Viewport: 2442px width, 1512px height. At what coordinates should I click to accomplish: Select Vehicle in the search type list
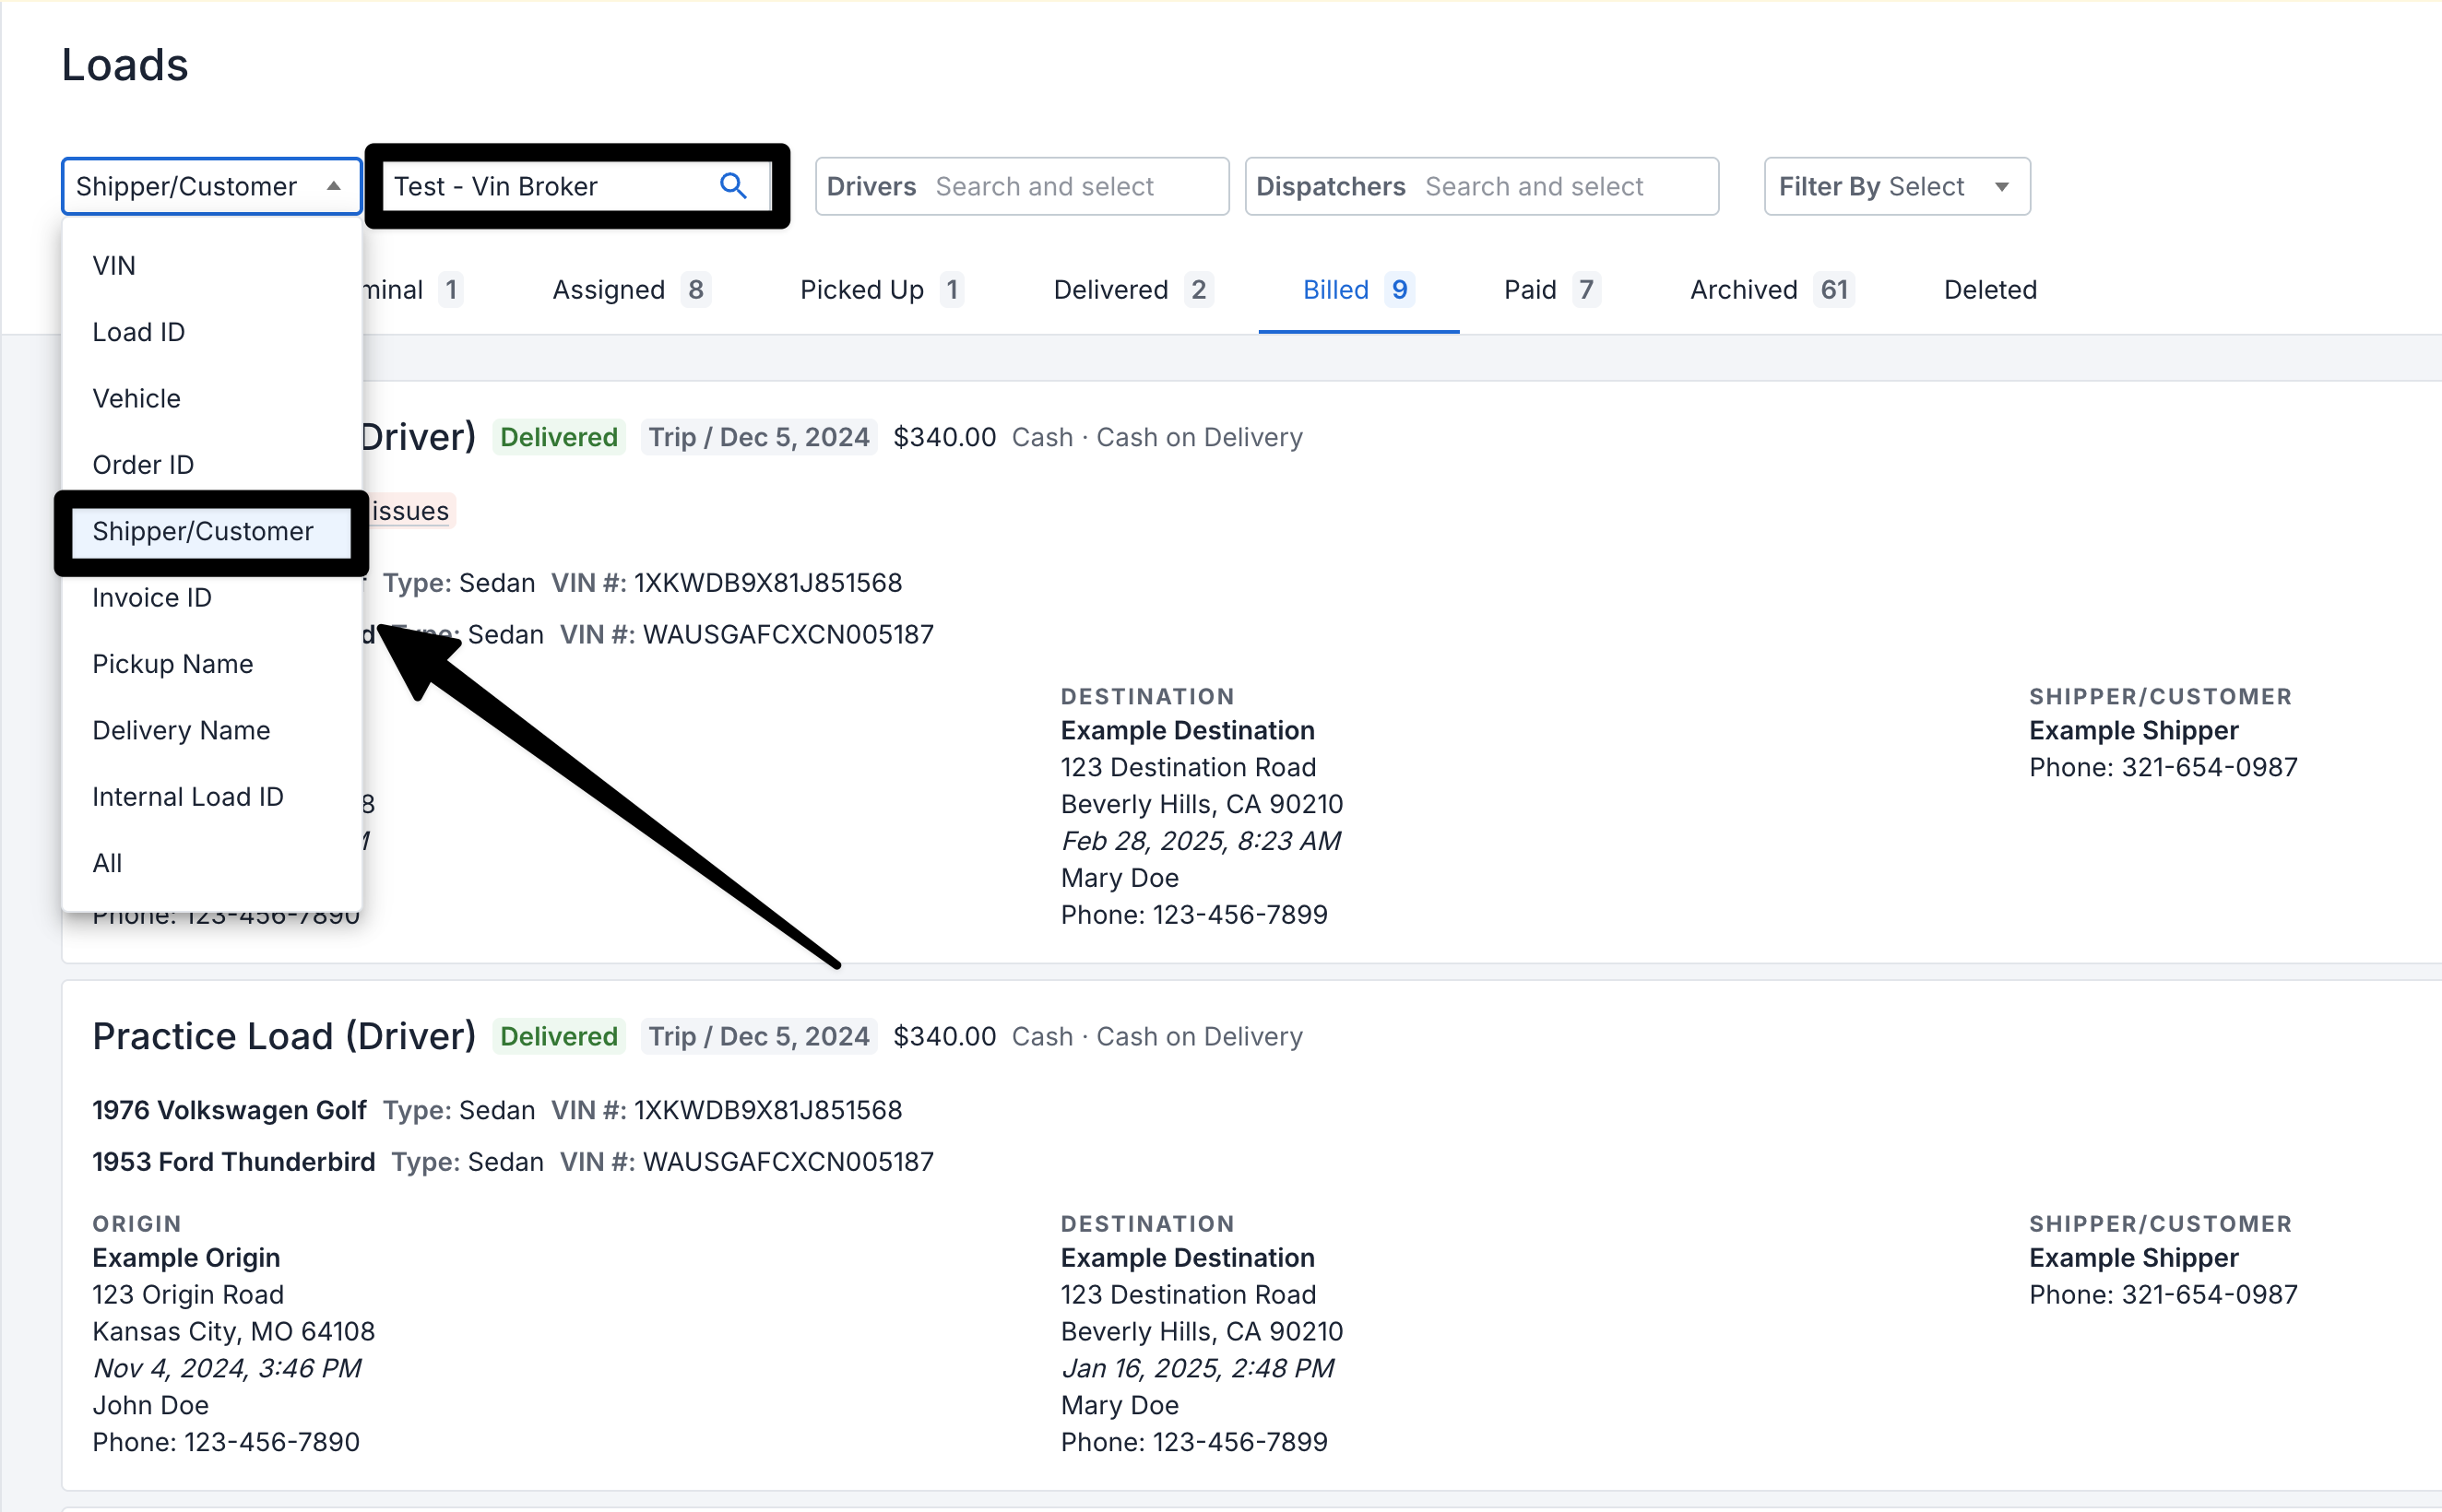click(211, 398)
